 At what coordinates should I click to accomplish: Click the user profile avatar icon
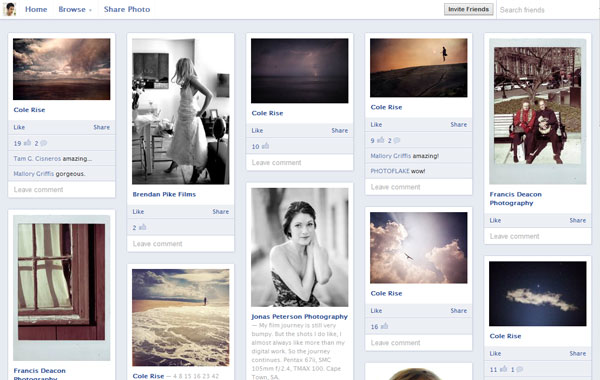(10, 9)
